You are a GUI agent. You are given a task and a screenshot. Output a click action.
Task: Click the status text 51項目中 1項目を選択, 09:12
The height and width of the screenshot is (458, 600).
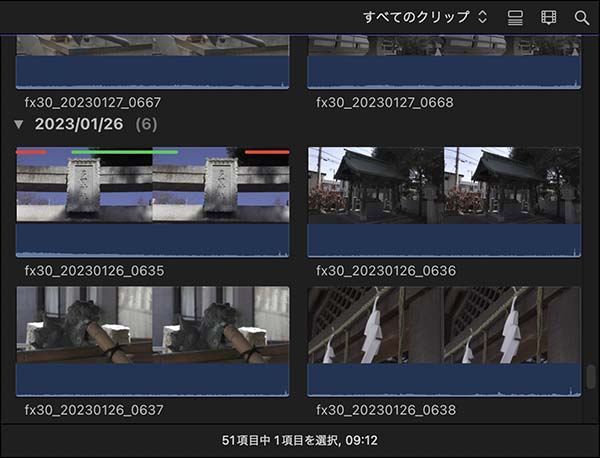coord(300,440)
